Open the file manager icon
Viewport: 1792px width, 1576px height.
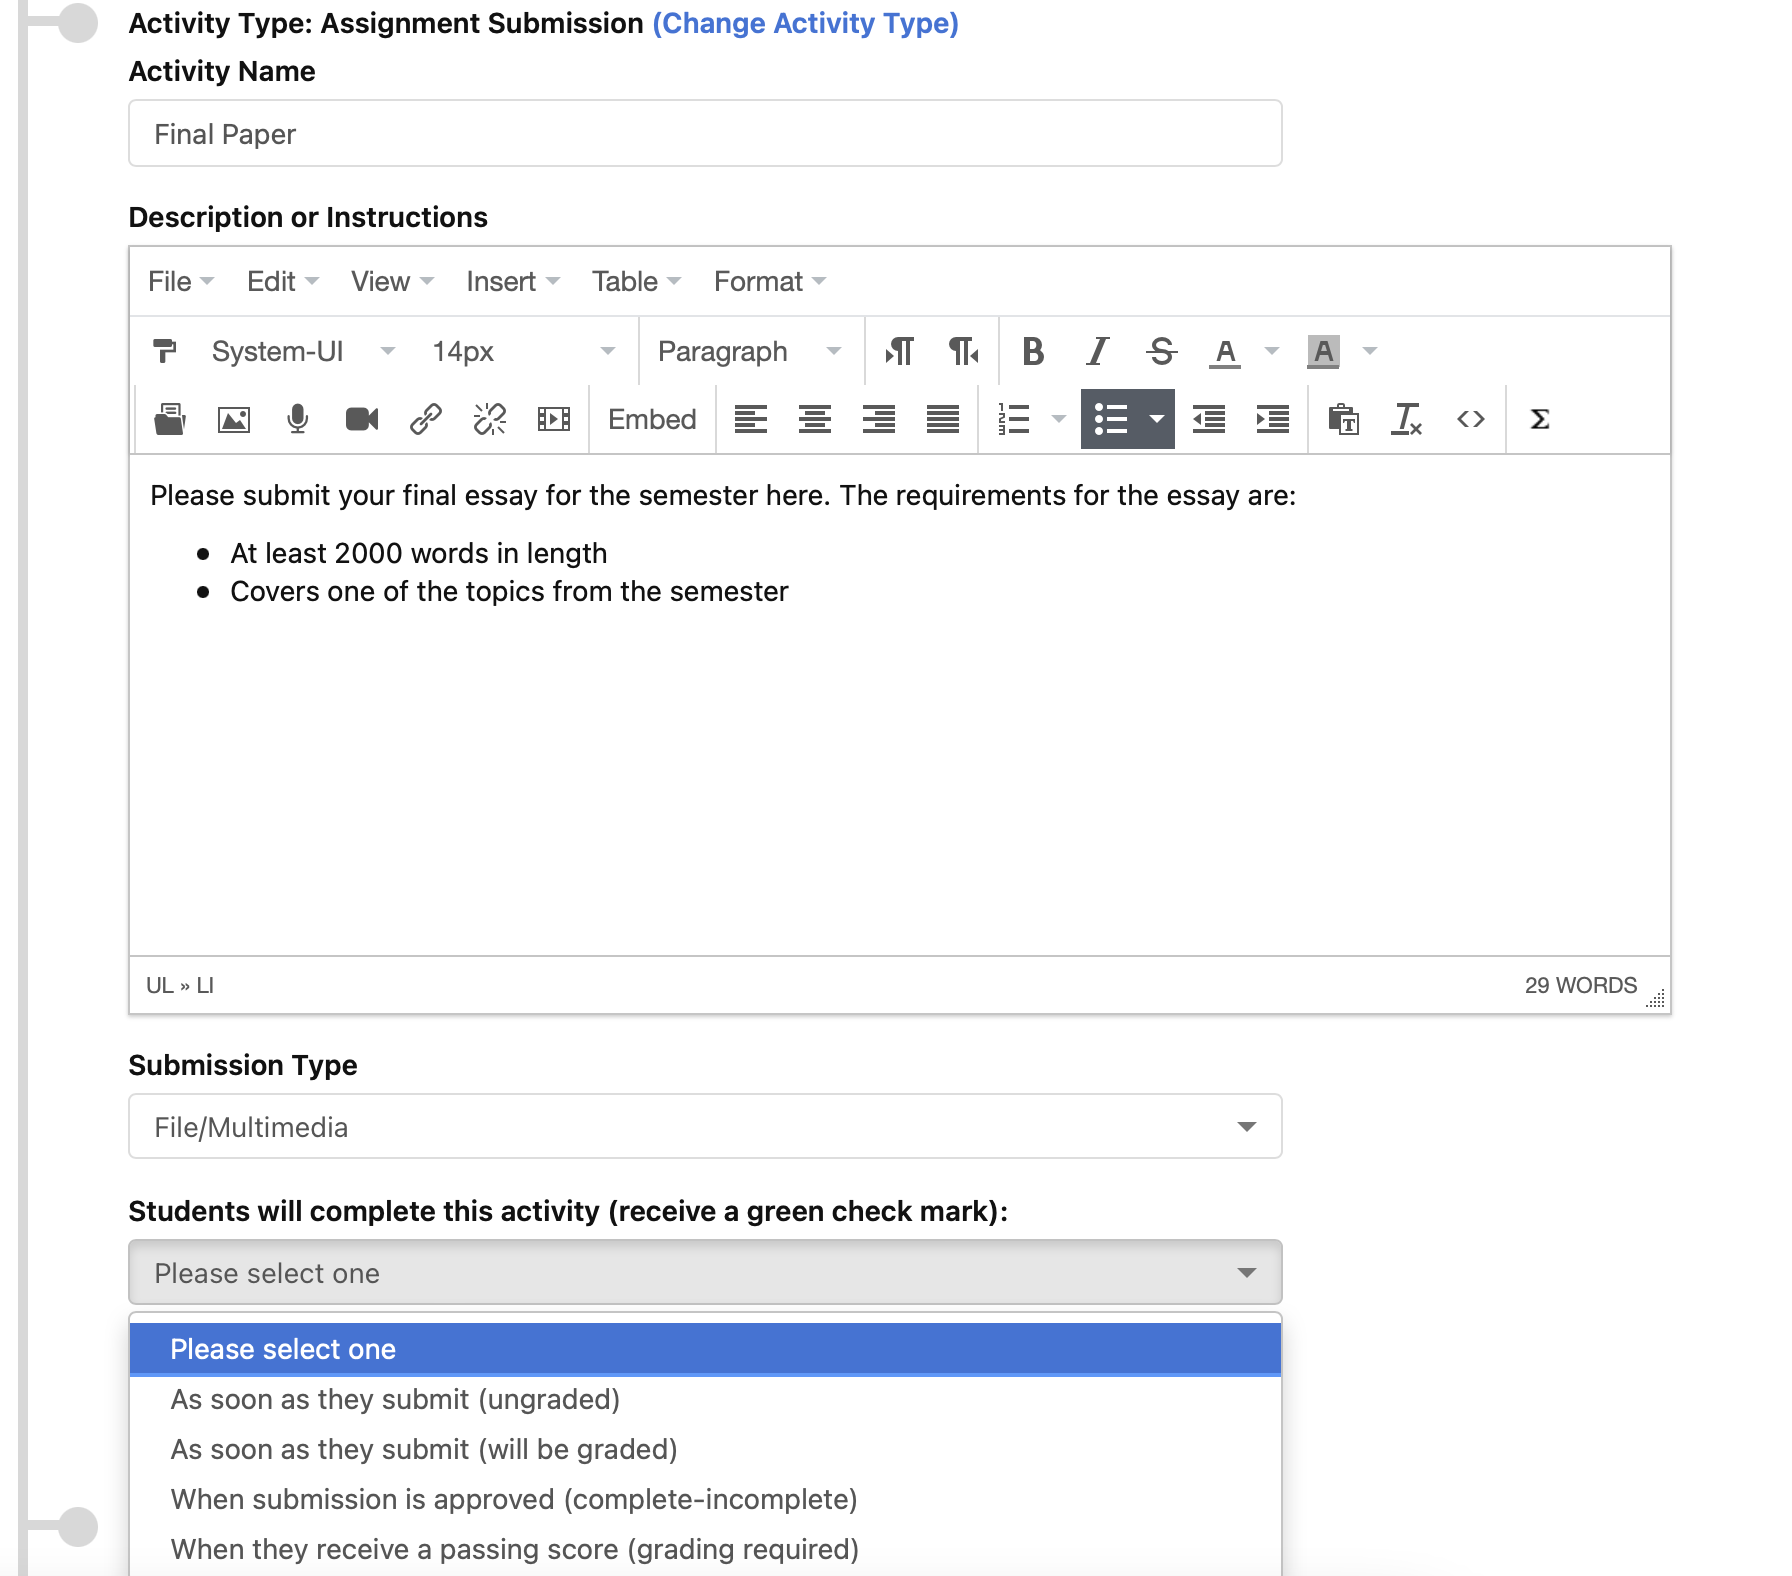170,419
